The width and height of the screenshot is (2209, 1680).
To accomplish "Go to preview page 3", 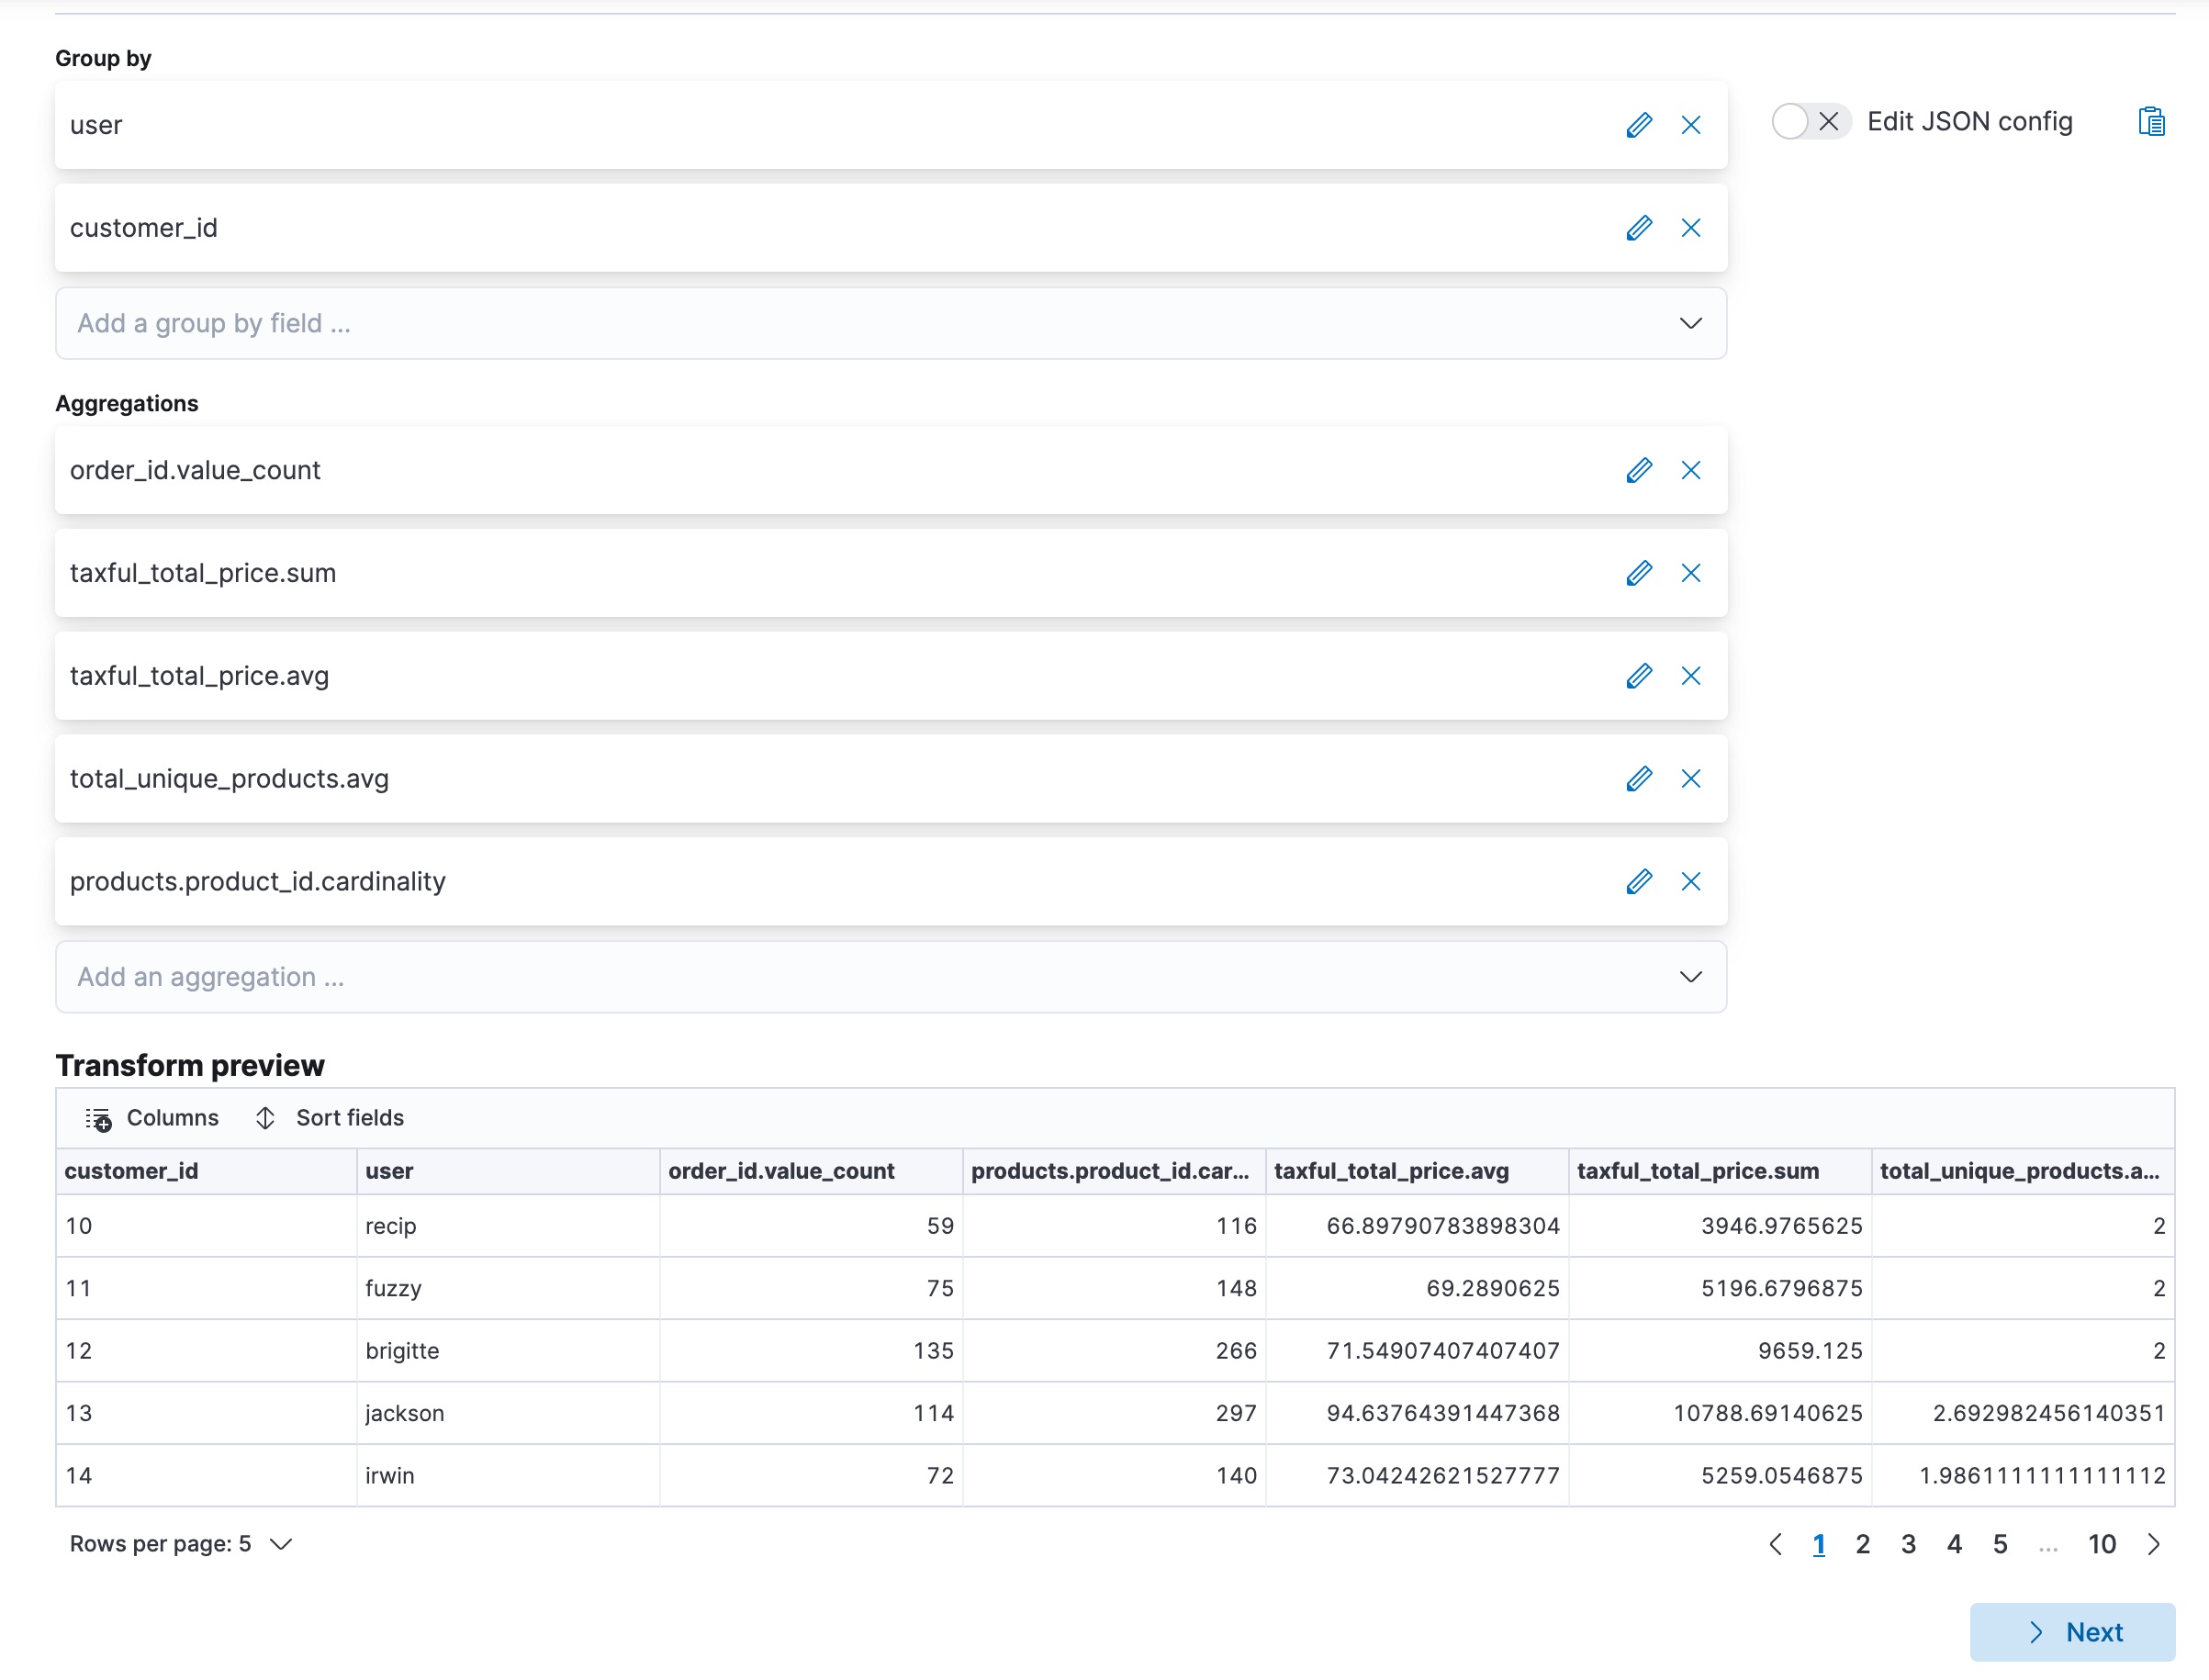I will [x=1908, y=1543].
